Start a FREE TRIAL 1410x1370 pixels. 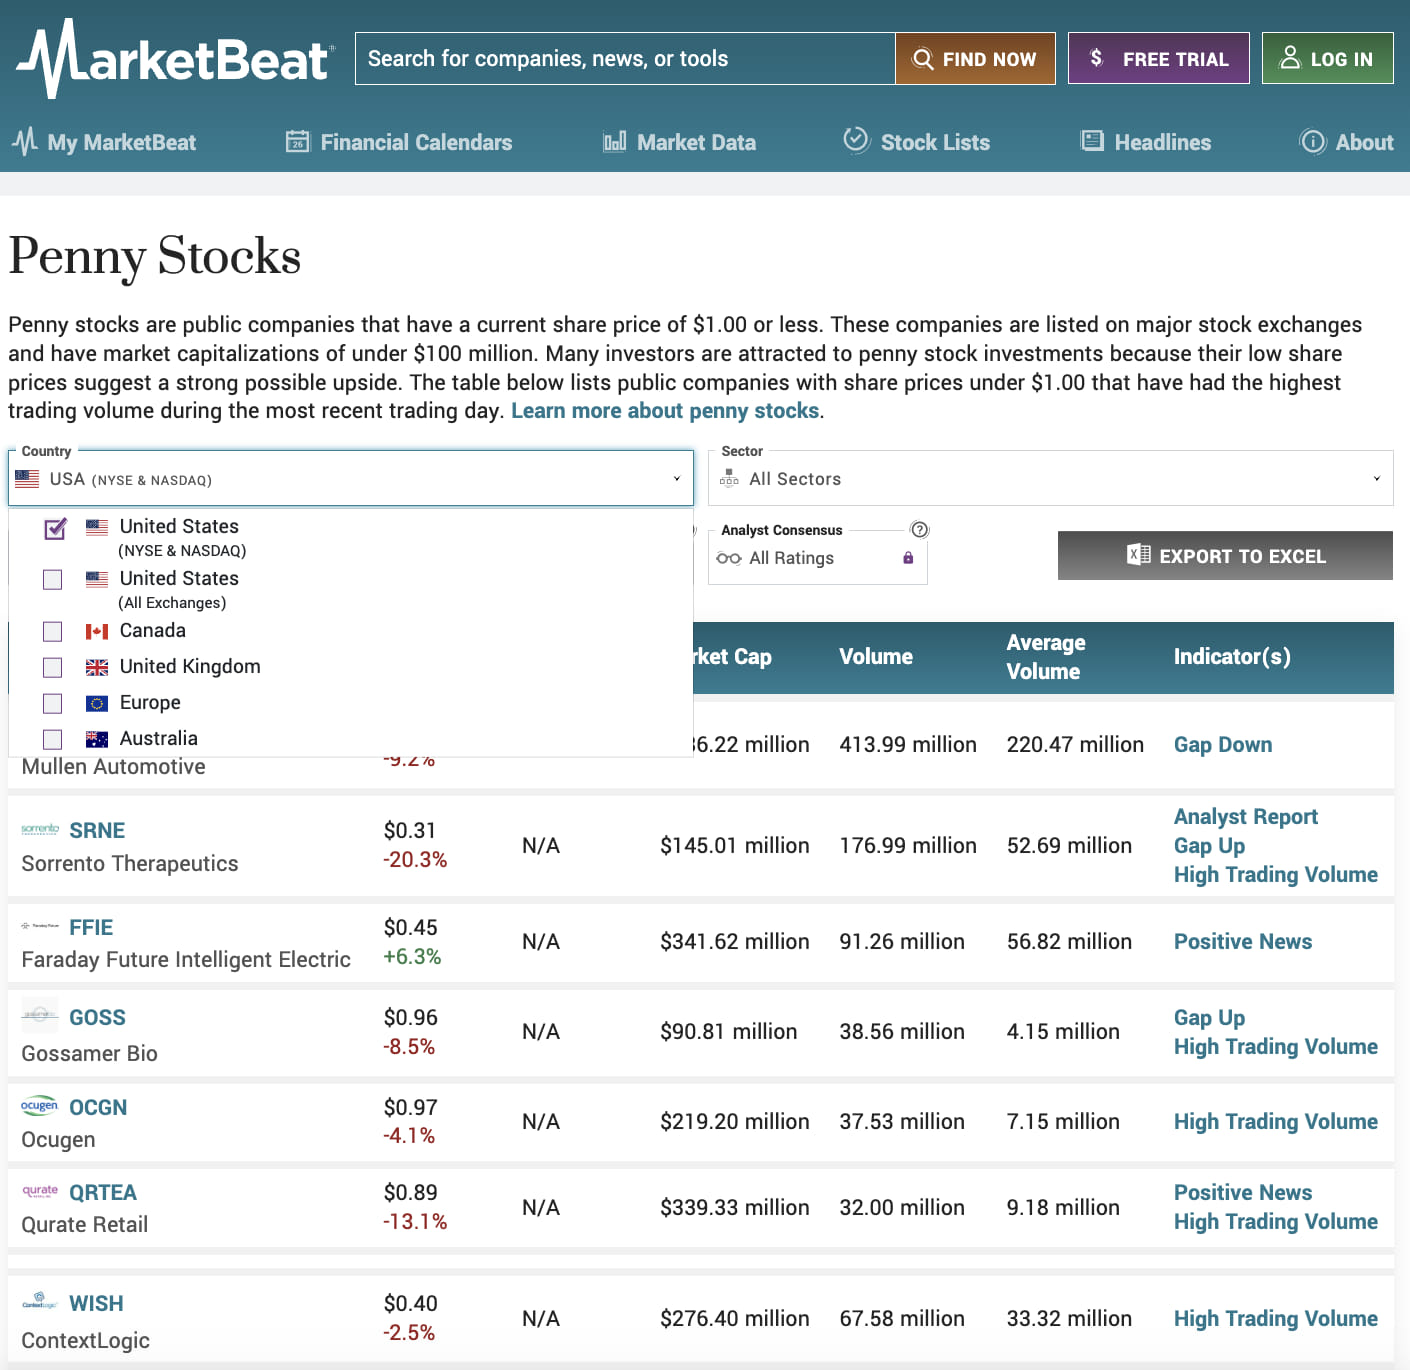pos(1159,59)
